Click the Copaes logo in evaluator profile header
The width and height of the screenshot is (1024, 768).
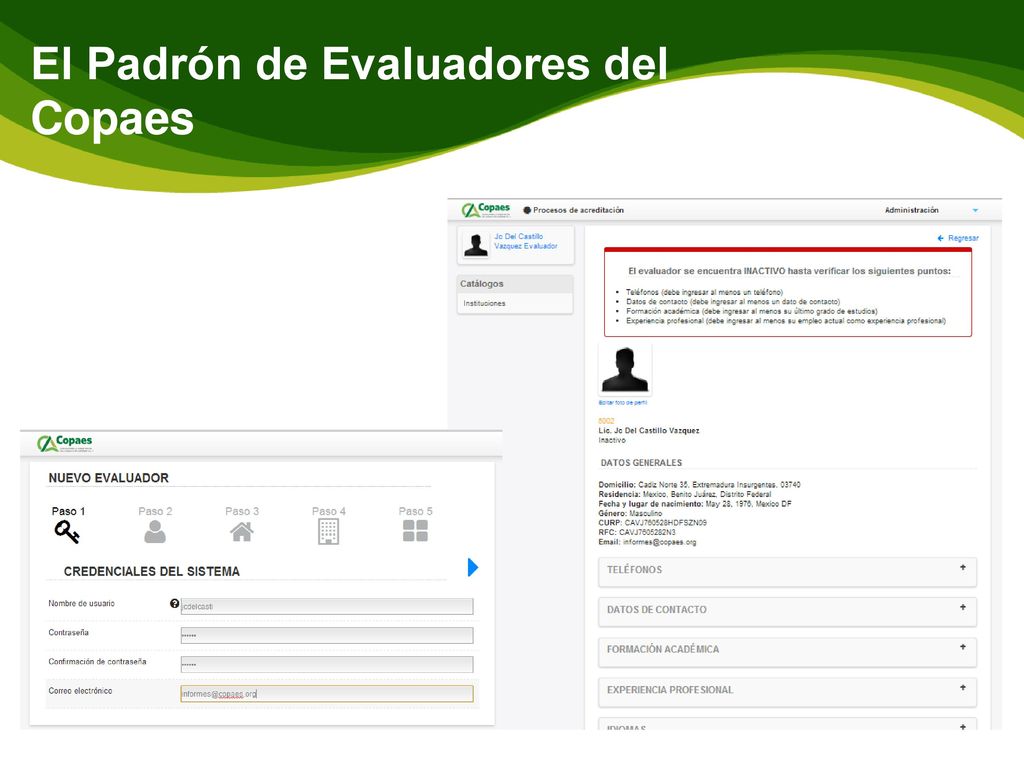[x=486, y=210]
